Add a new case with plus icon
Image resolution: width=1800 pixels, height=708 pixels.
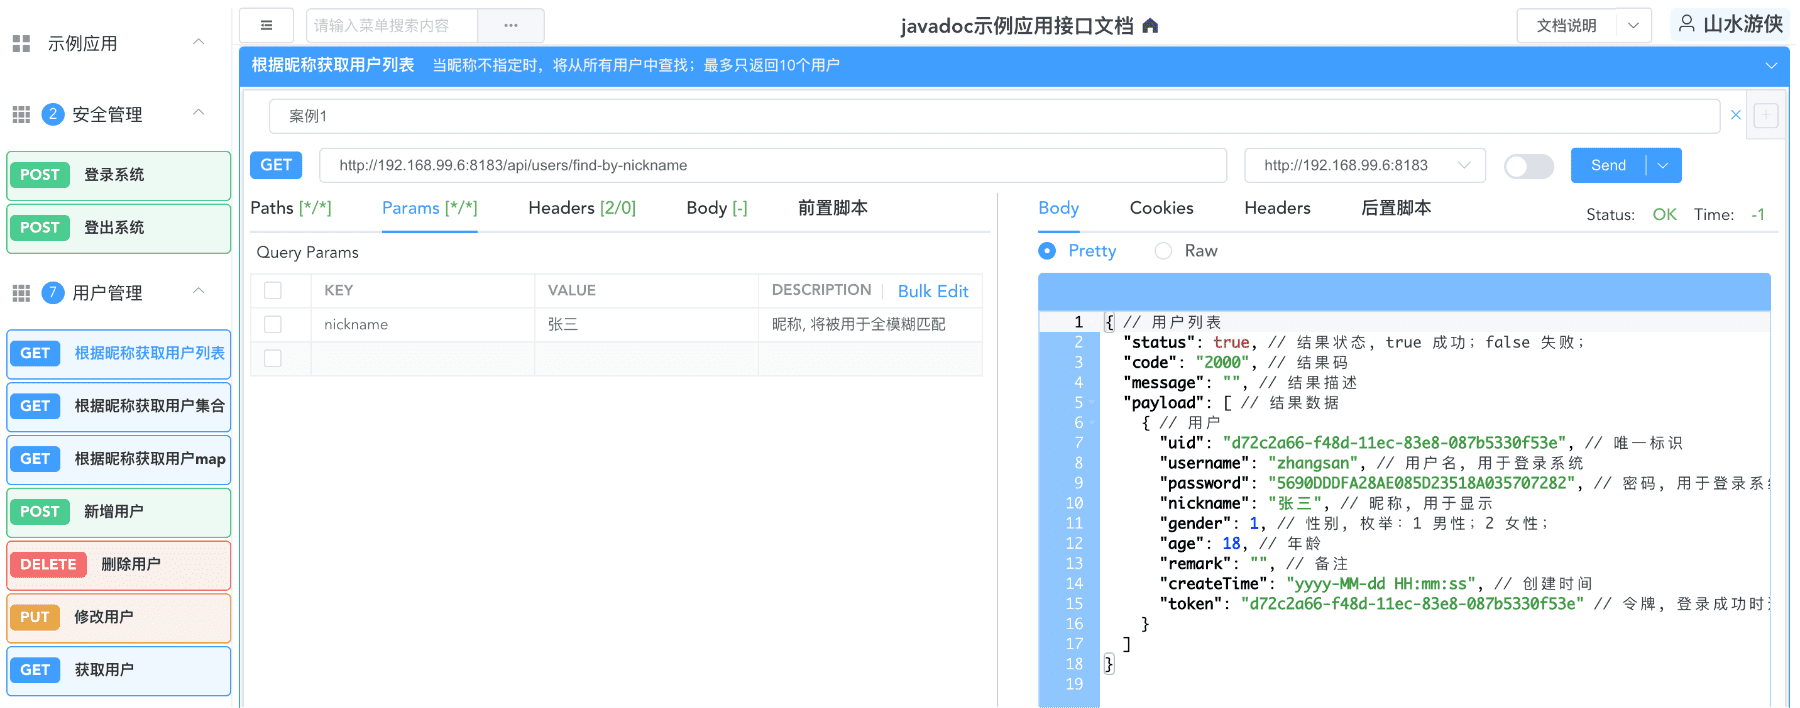(x=1766, y=115)
